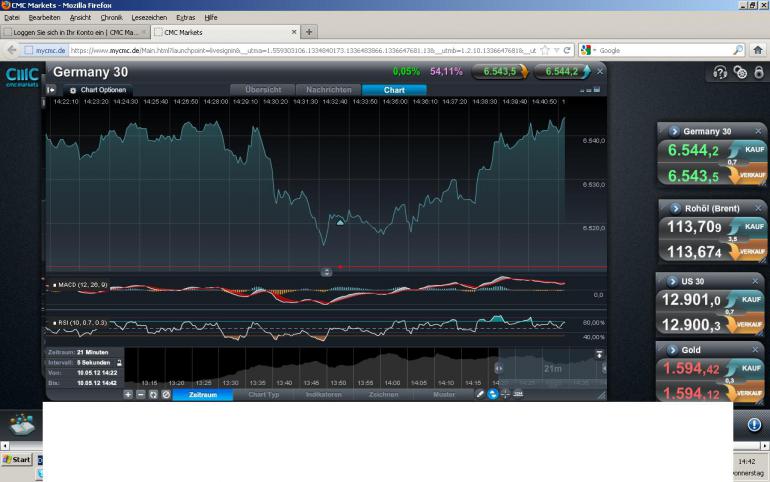Expand the Rohöl (Brent) ticket arrow
Screen dimensions: 770x482
click(x=674, y=208)
